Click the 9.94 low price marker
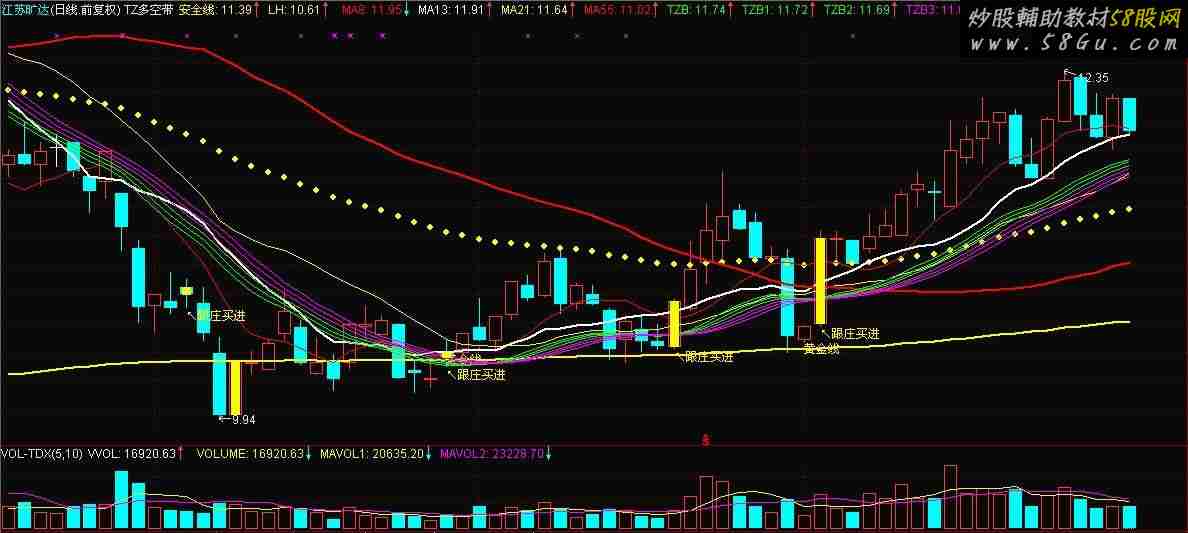1188x533 pixels. tap(242, 419)
